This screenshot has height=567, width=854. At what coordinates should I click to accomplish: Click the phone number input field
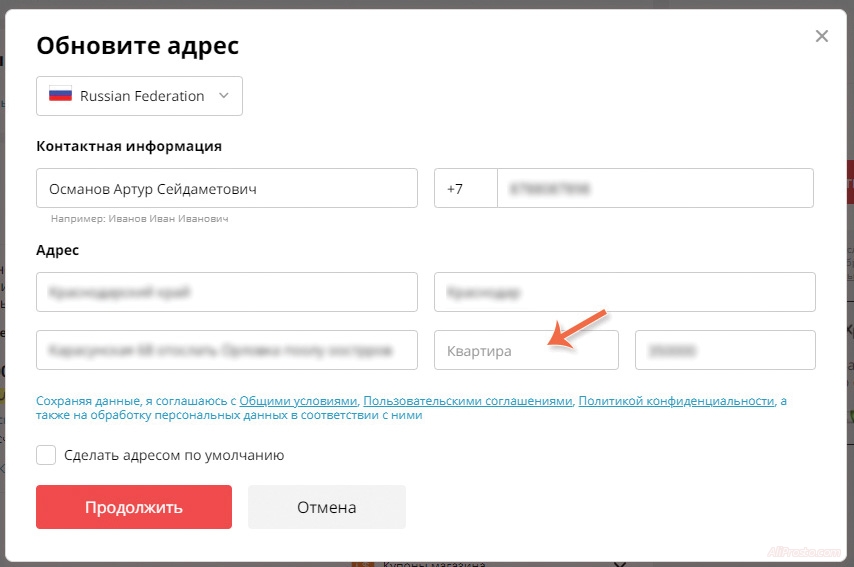click(x=655, y=188)
